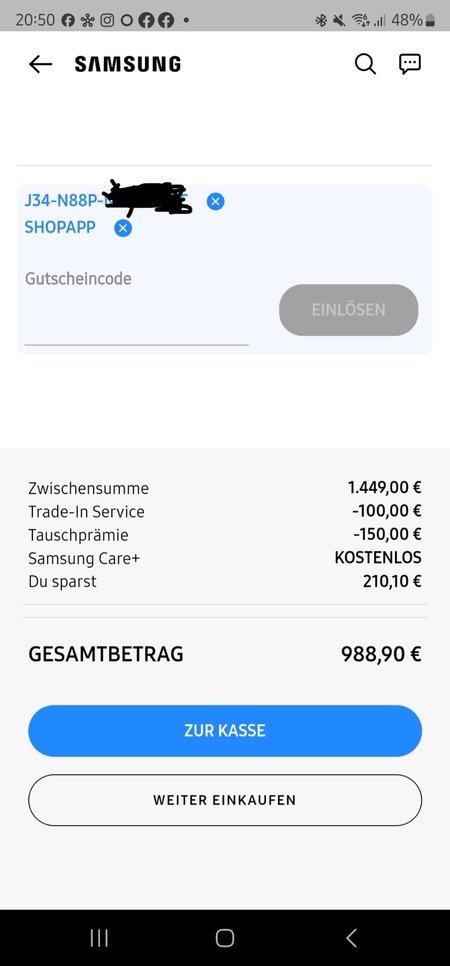Tap the battery indicator in status bar
This screenshot has width=450, height=966.
pyautogui.click(x=430, y=20)
